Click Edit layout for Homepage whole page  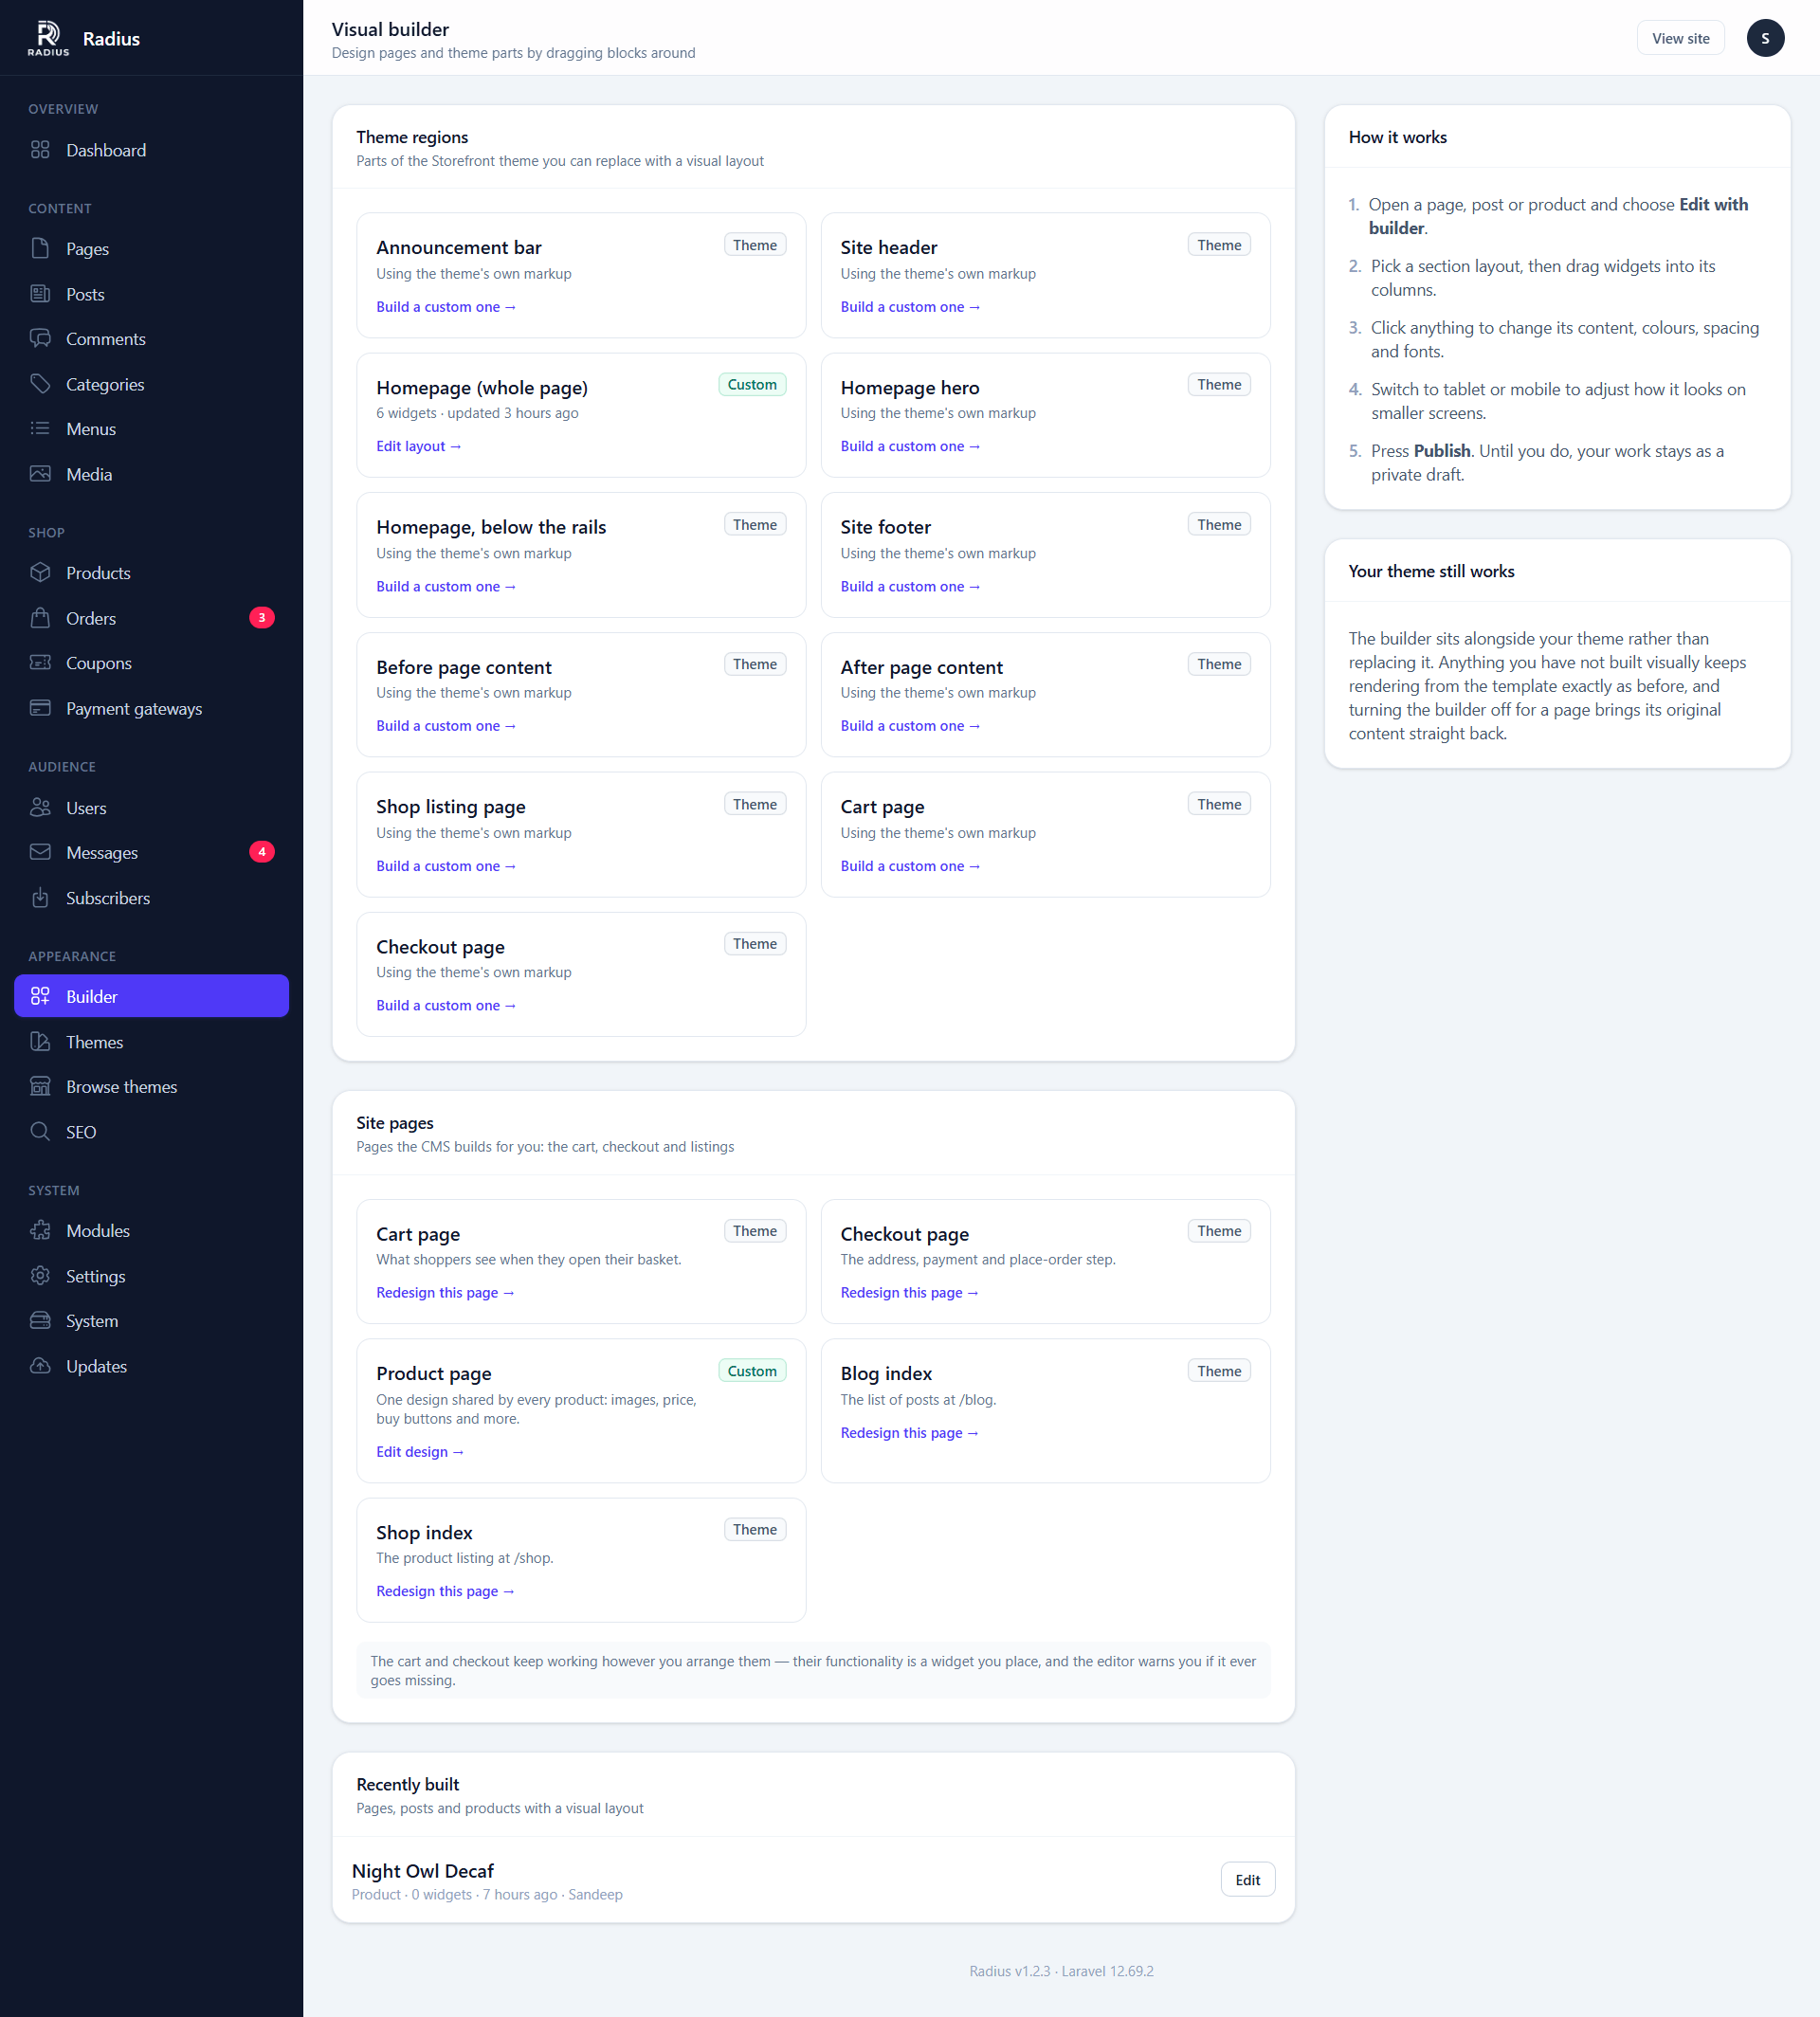point(419,447)
